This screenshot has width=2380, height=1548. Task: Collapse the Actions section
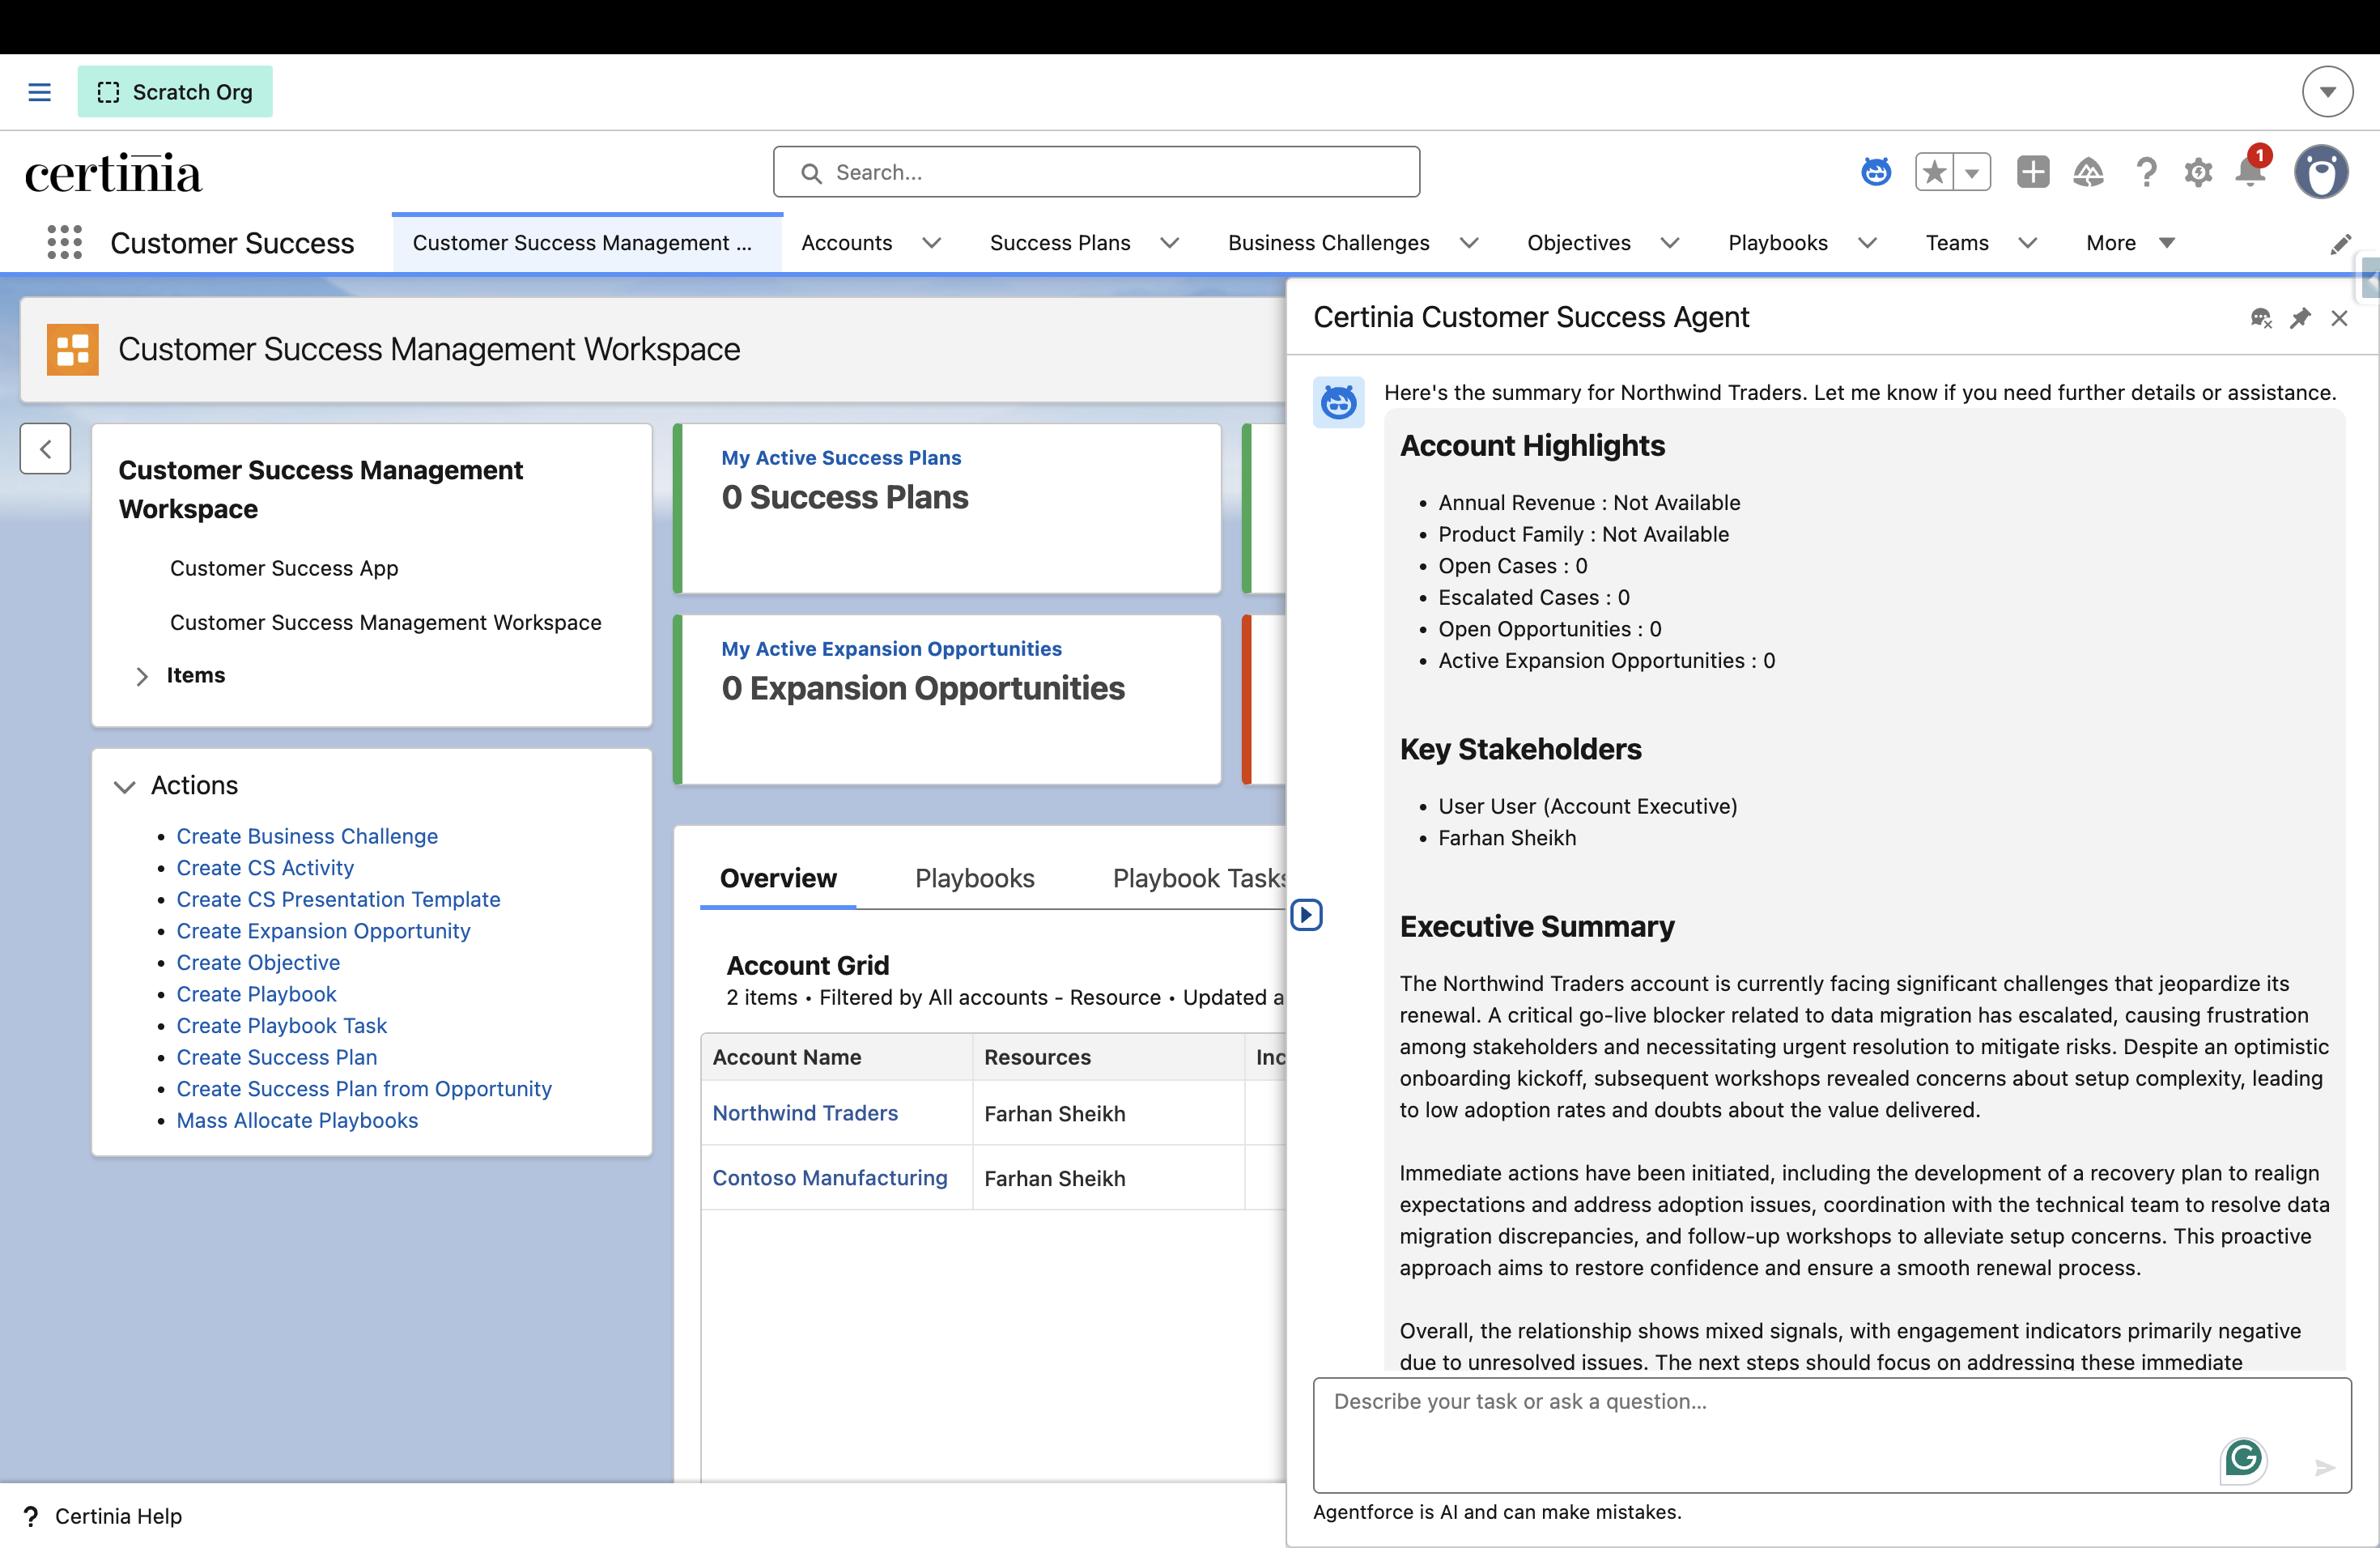pos(124,786)
